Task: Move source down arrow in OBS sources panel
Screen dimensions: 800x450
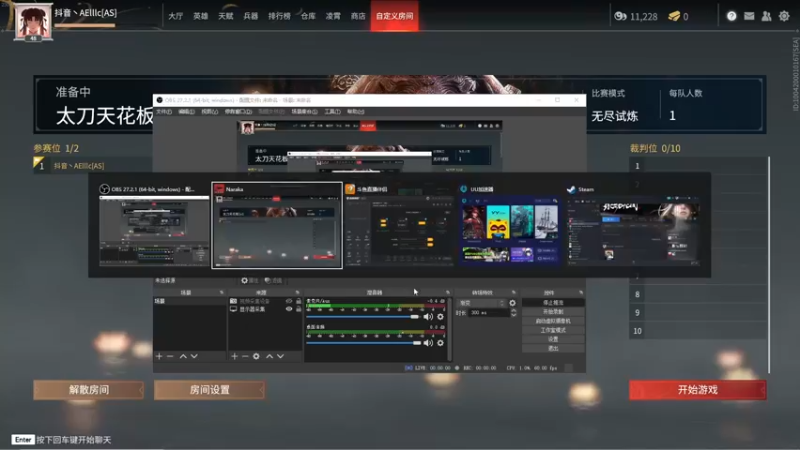Action: point(280,356)
